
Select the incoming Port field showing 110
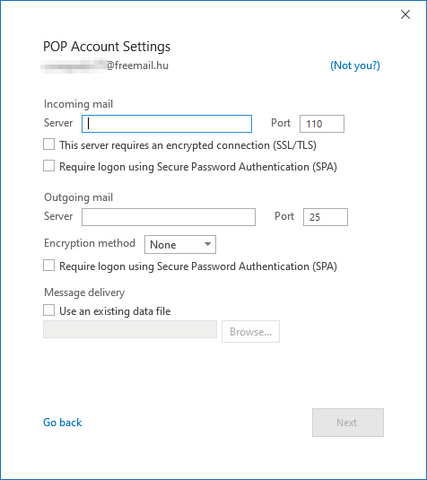(322, 124)
